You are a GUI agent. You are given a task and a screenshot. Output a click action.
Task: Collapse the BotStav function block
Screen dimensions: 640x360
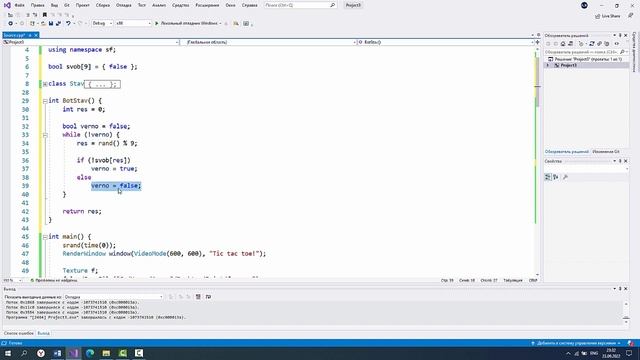45,101
